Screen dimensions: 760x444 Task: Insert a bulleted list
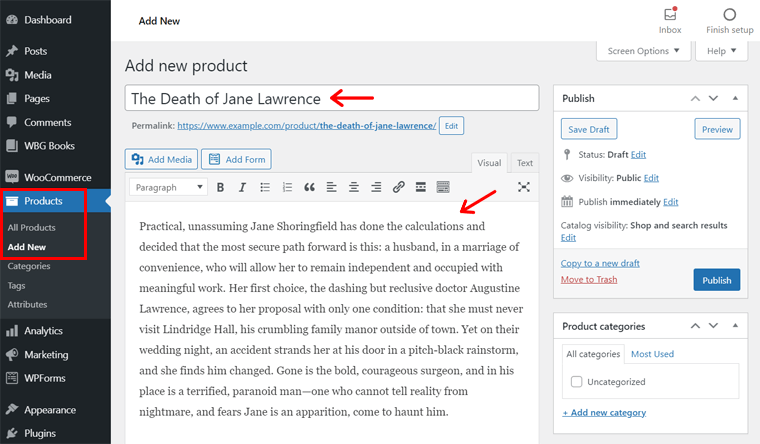click(x=264, y=187)
